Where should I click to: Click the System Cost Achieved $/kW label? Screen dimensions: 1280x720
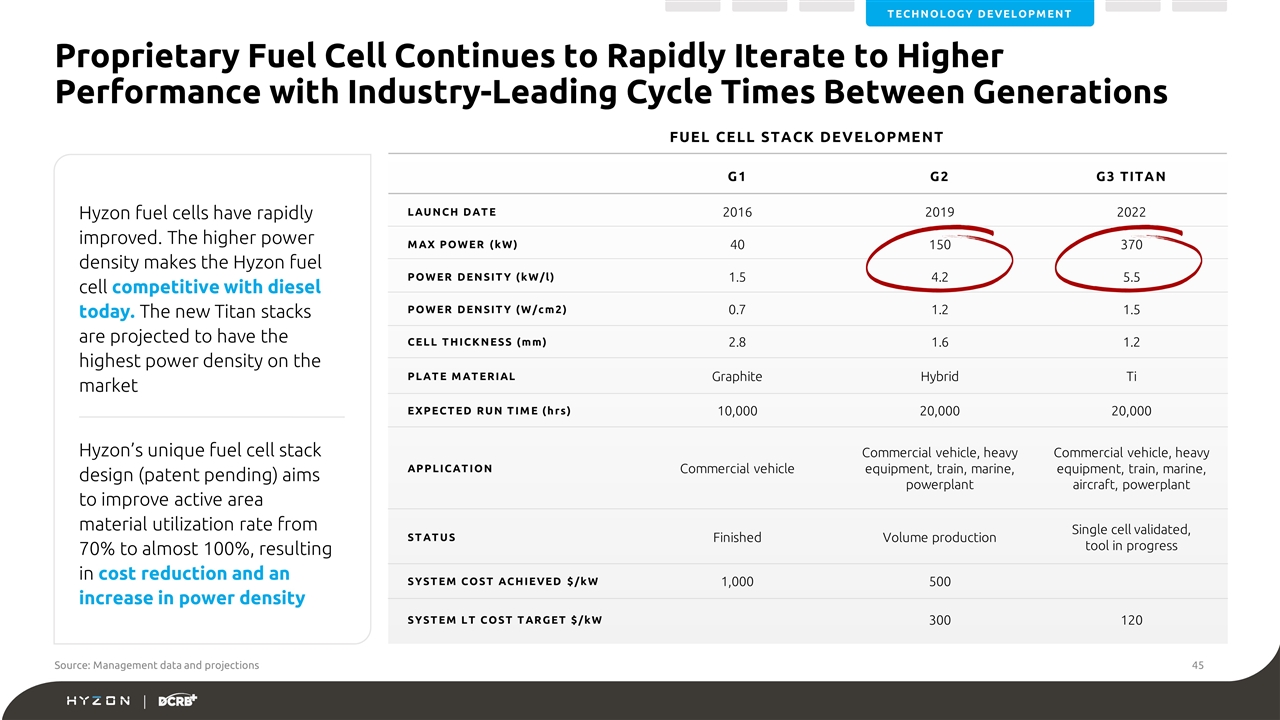(x=503, y=581)
